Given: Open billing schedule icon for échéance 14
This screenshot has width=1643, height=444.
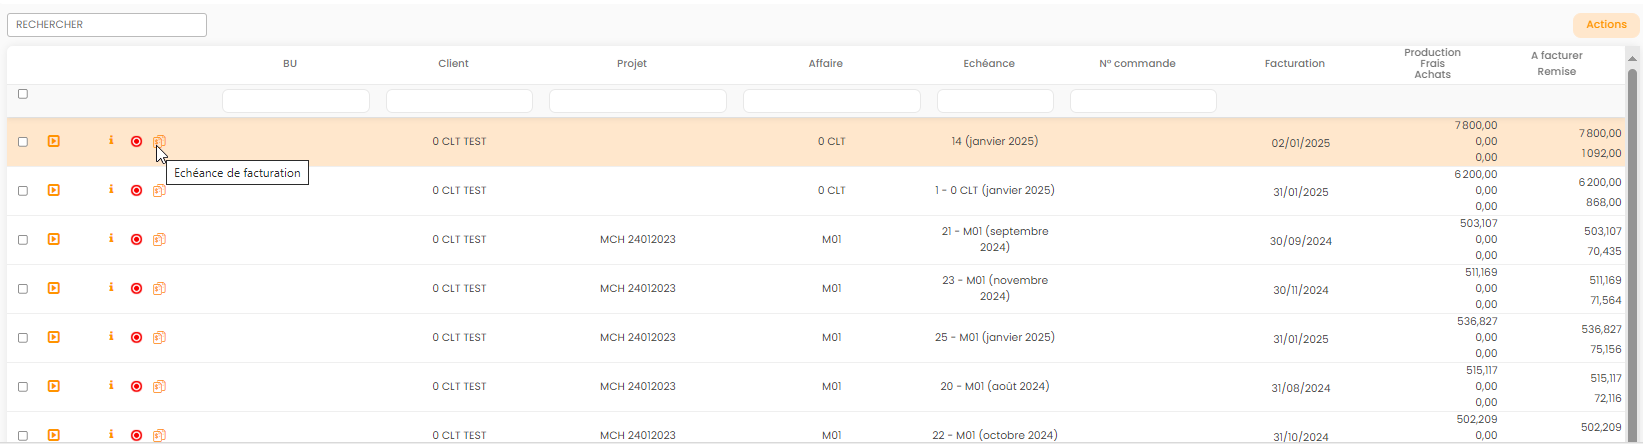Looking at the screenshot, I should (159, 141).
